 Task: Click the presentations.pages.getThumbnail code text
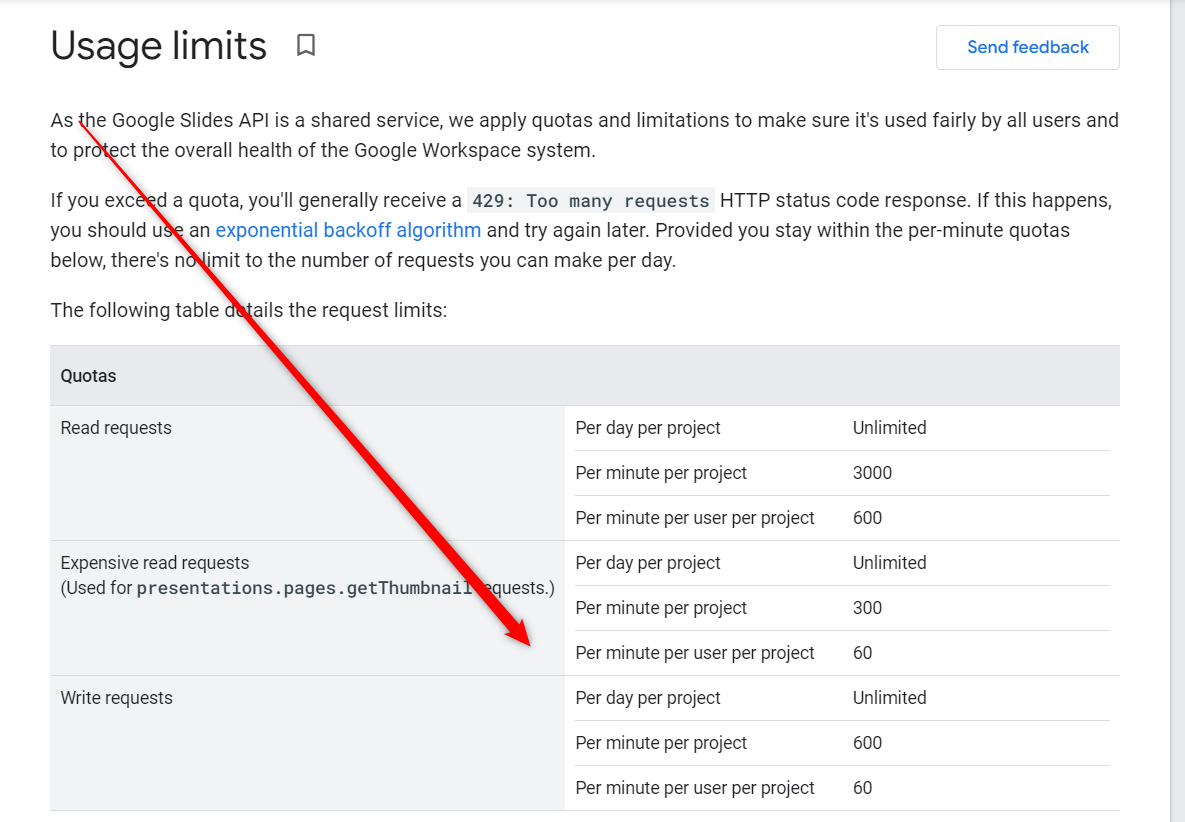click(305, 588)
